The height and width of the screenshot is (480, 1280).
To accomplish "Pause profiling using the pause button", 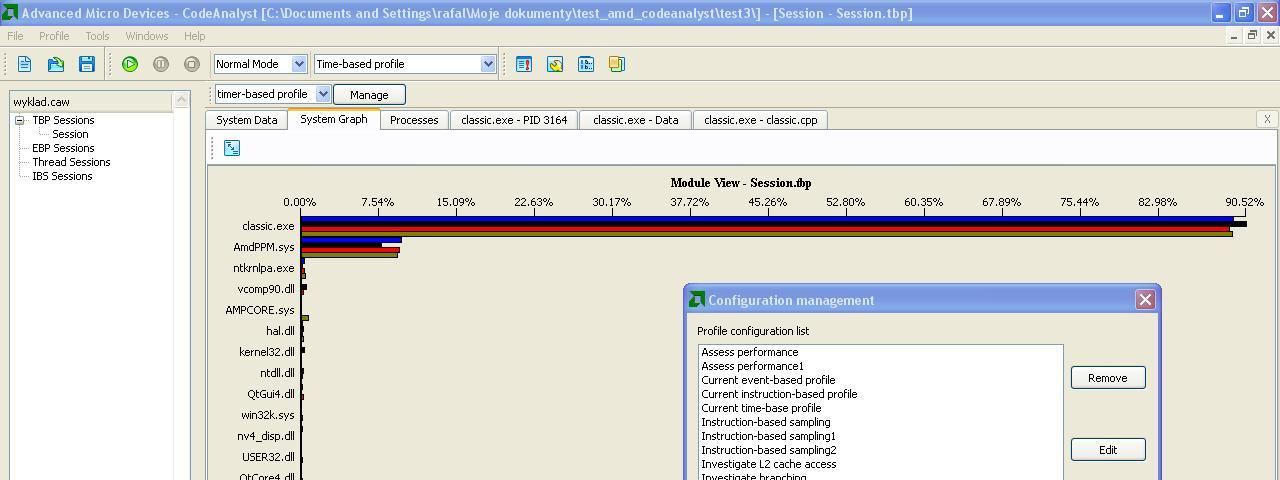I will [161, 64].
